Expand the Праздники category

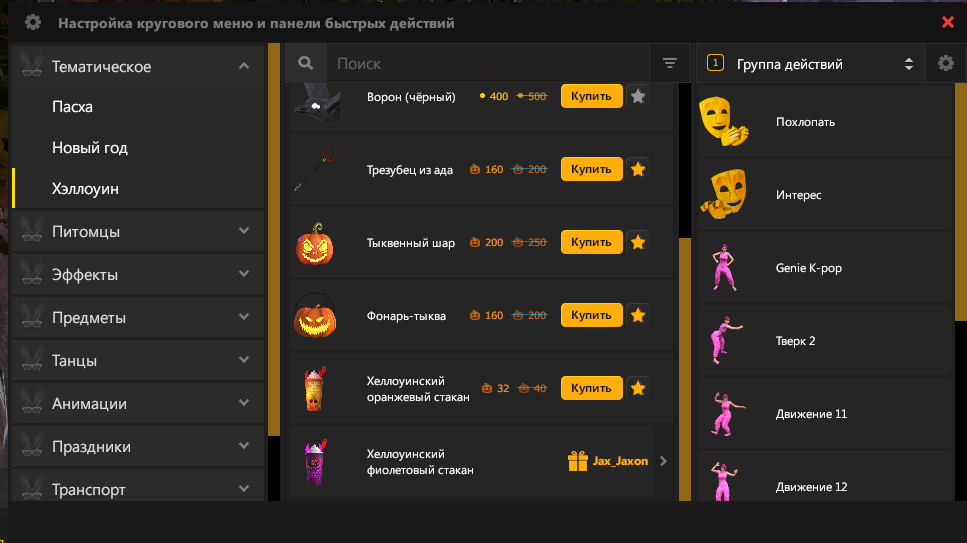[244, 446]
